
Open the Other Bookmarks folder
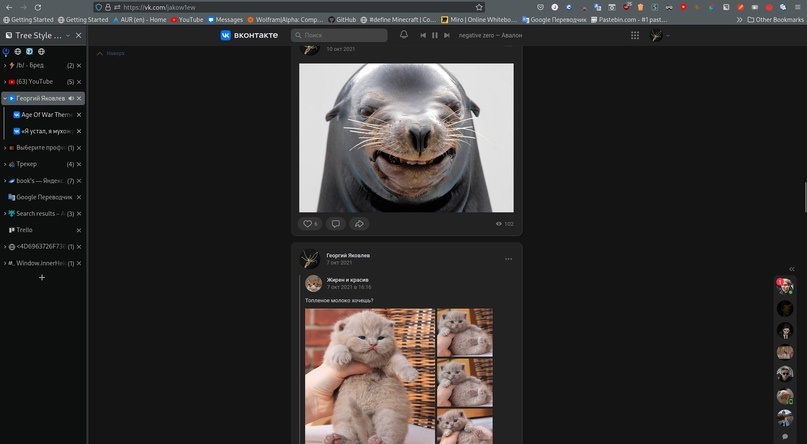[776, 20]
